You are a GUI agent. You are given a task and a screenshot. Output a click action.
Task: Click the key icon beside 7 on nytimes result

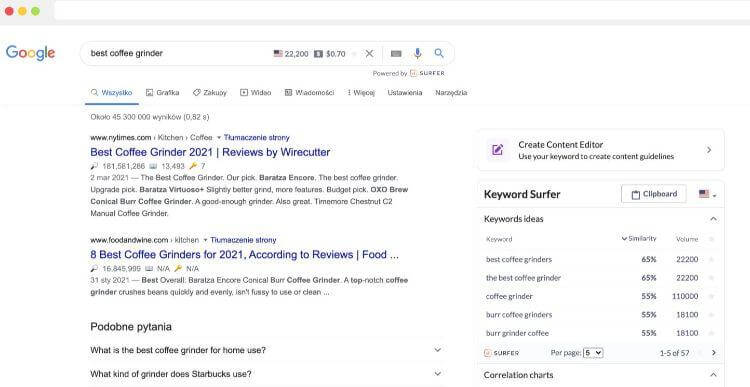[193, 166]
